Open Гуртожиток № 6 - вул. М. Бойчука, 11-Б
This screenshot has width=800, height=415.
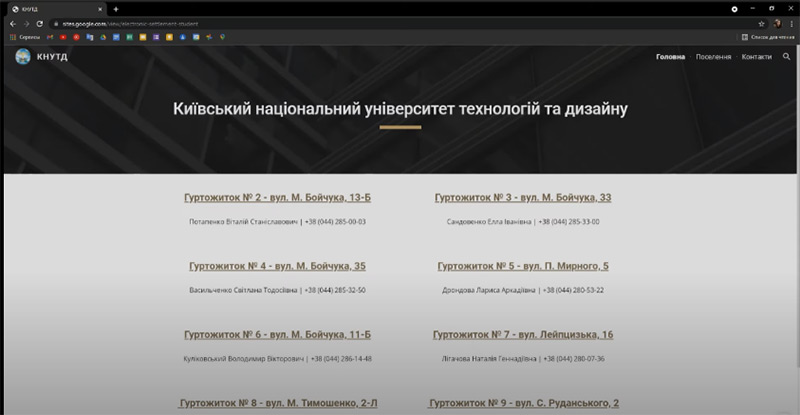(x=278, y=334)
